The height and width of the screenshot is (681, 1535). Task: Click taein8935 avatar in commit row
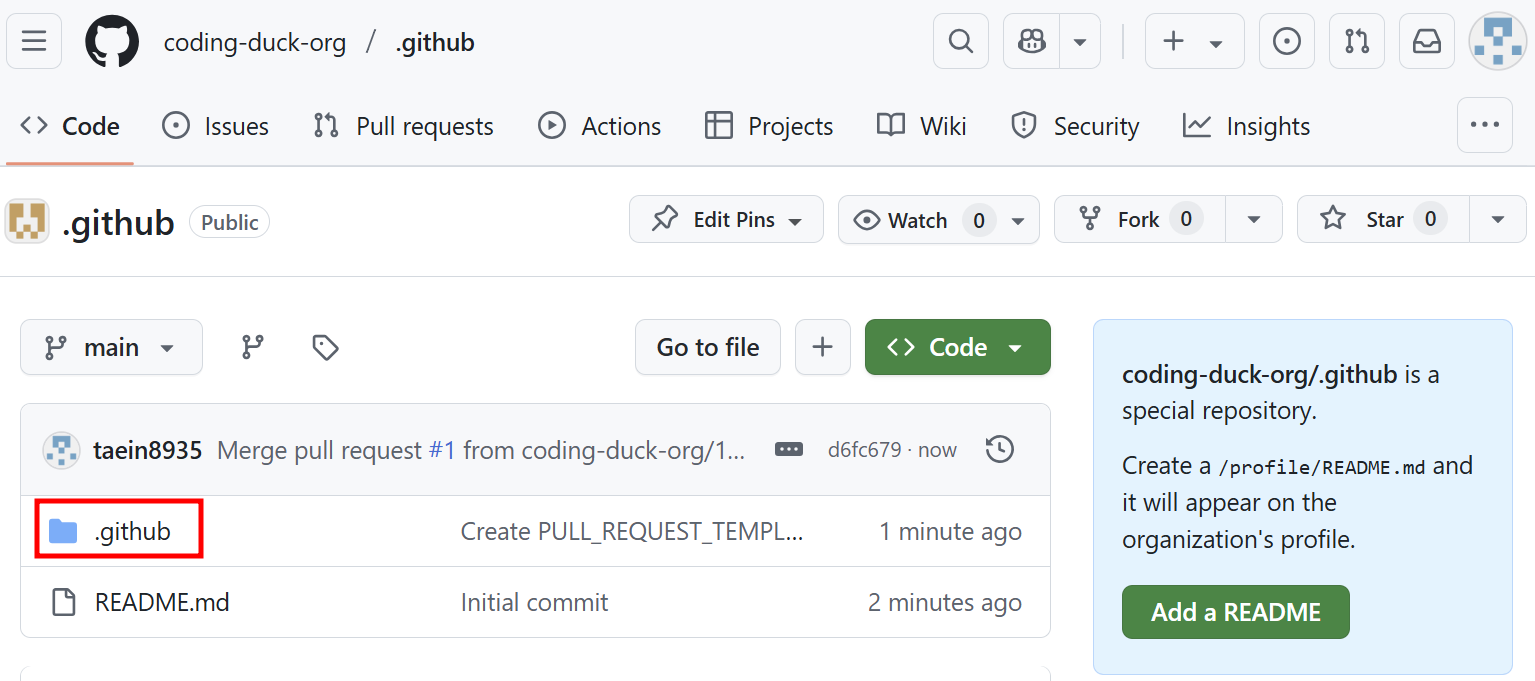click(x=61, y=450)
